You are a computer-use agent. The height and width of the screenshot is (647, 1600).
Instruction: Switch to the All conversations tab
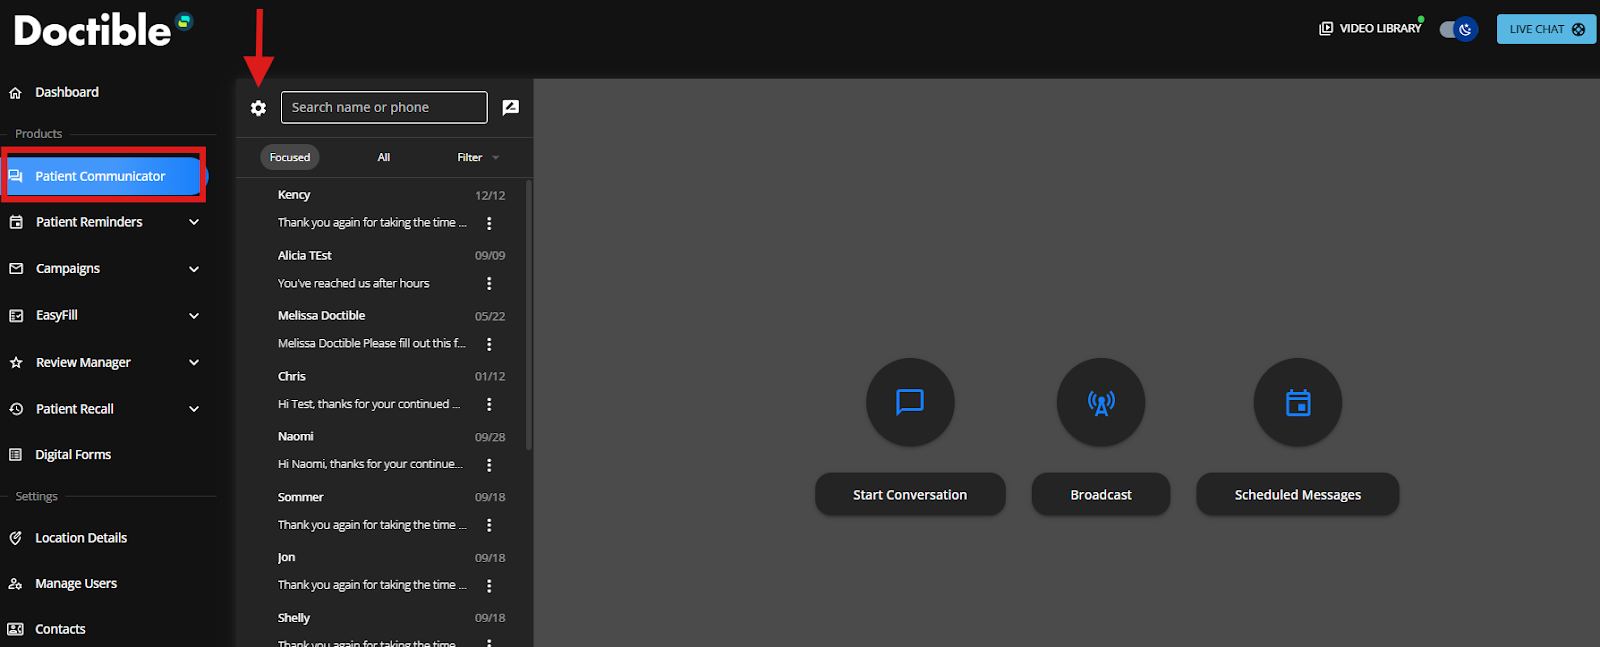384,158
